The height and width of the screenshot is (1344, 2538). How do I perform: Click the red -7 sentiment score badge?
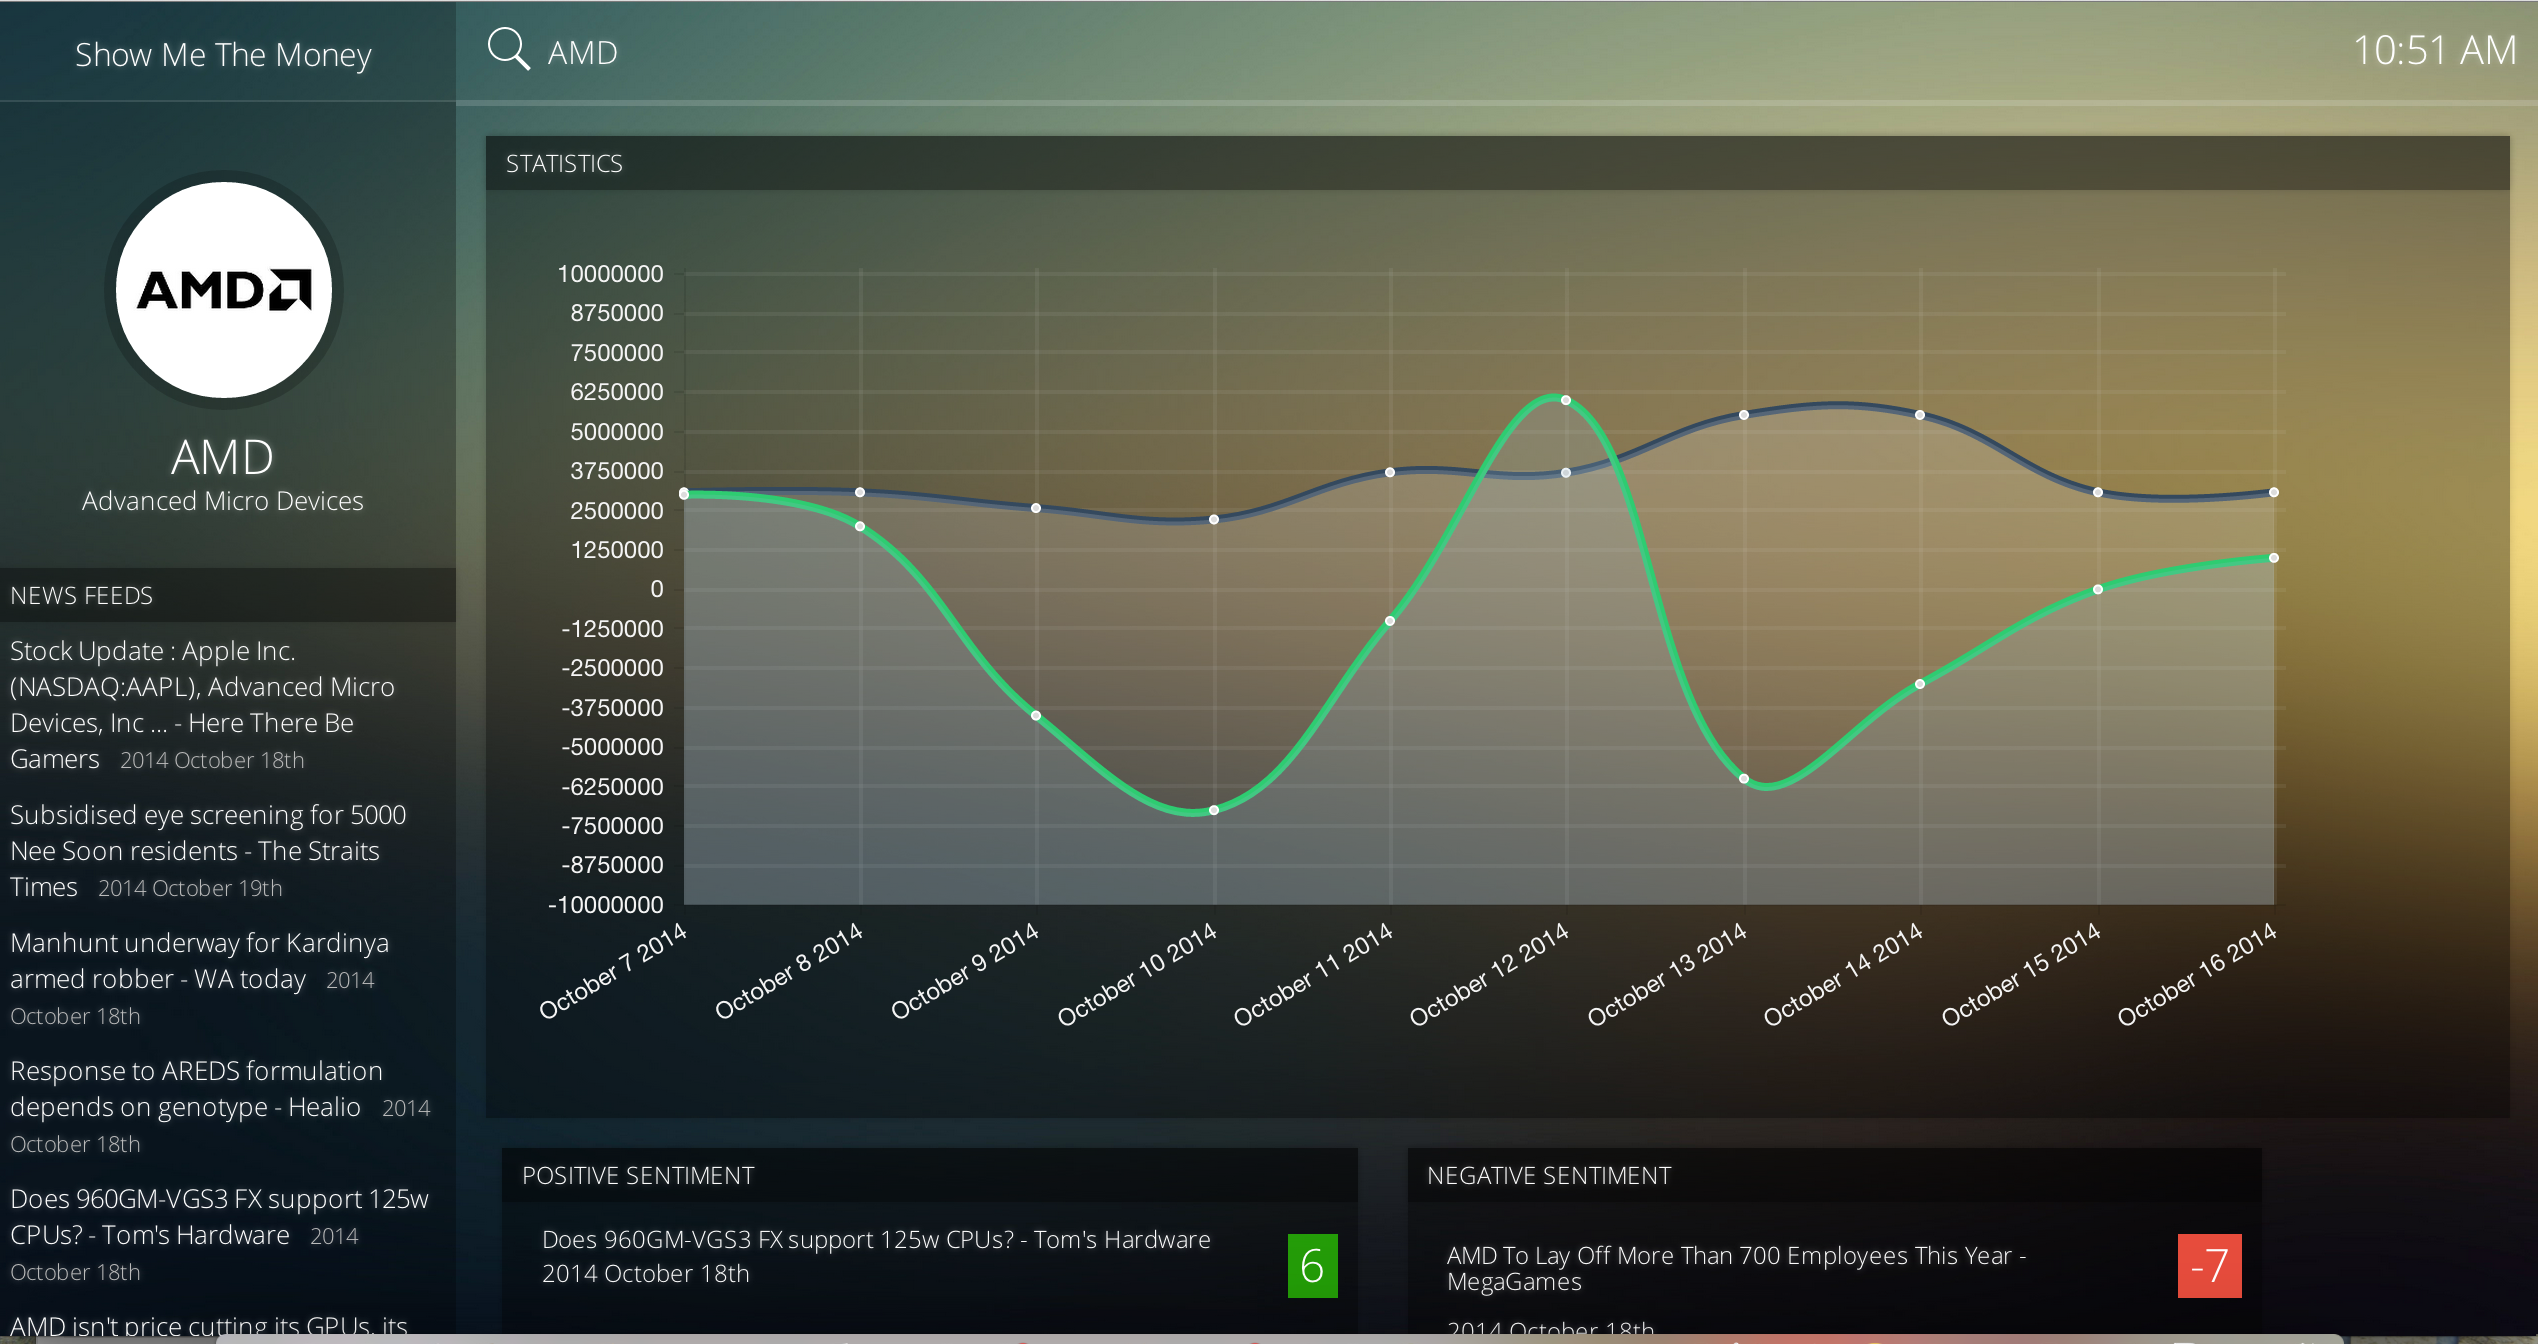click(2209, 1266)
